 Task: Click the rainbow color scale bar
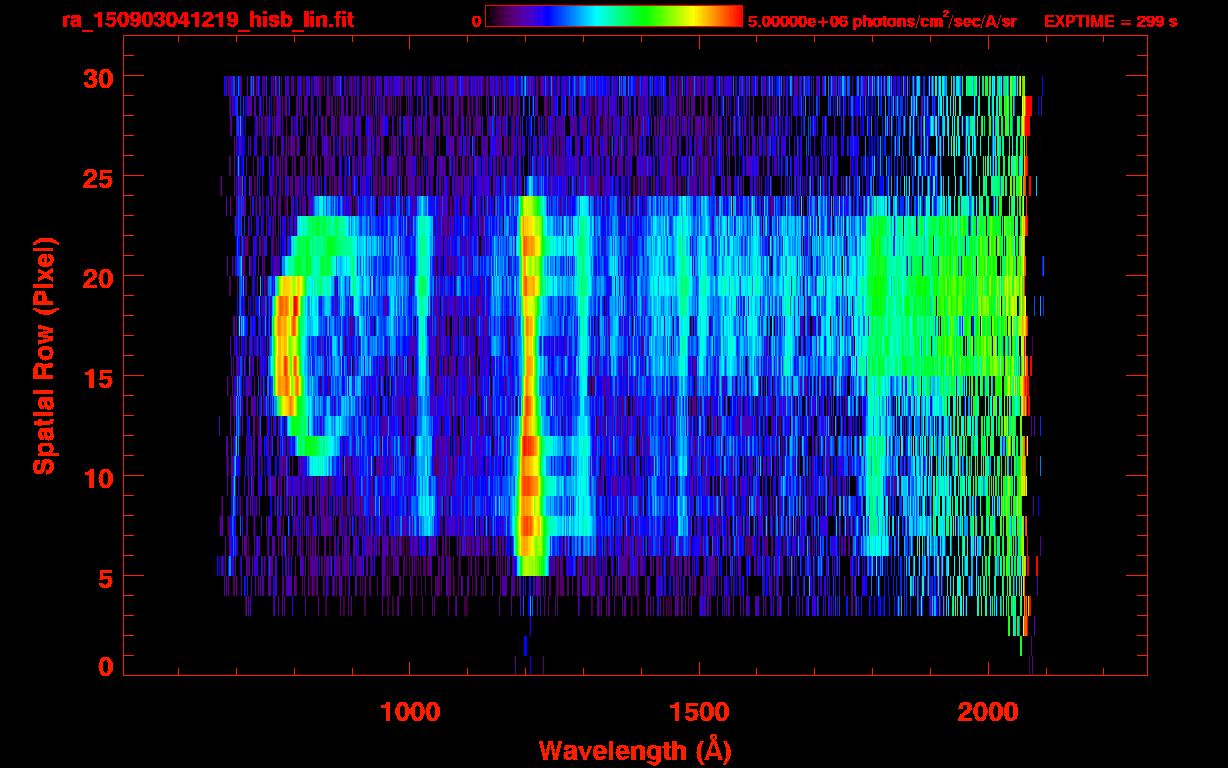coord(614,16)
